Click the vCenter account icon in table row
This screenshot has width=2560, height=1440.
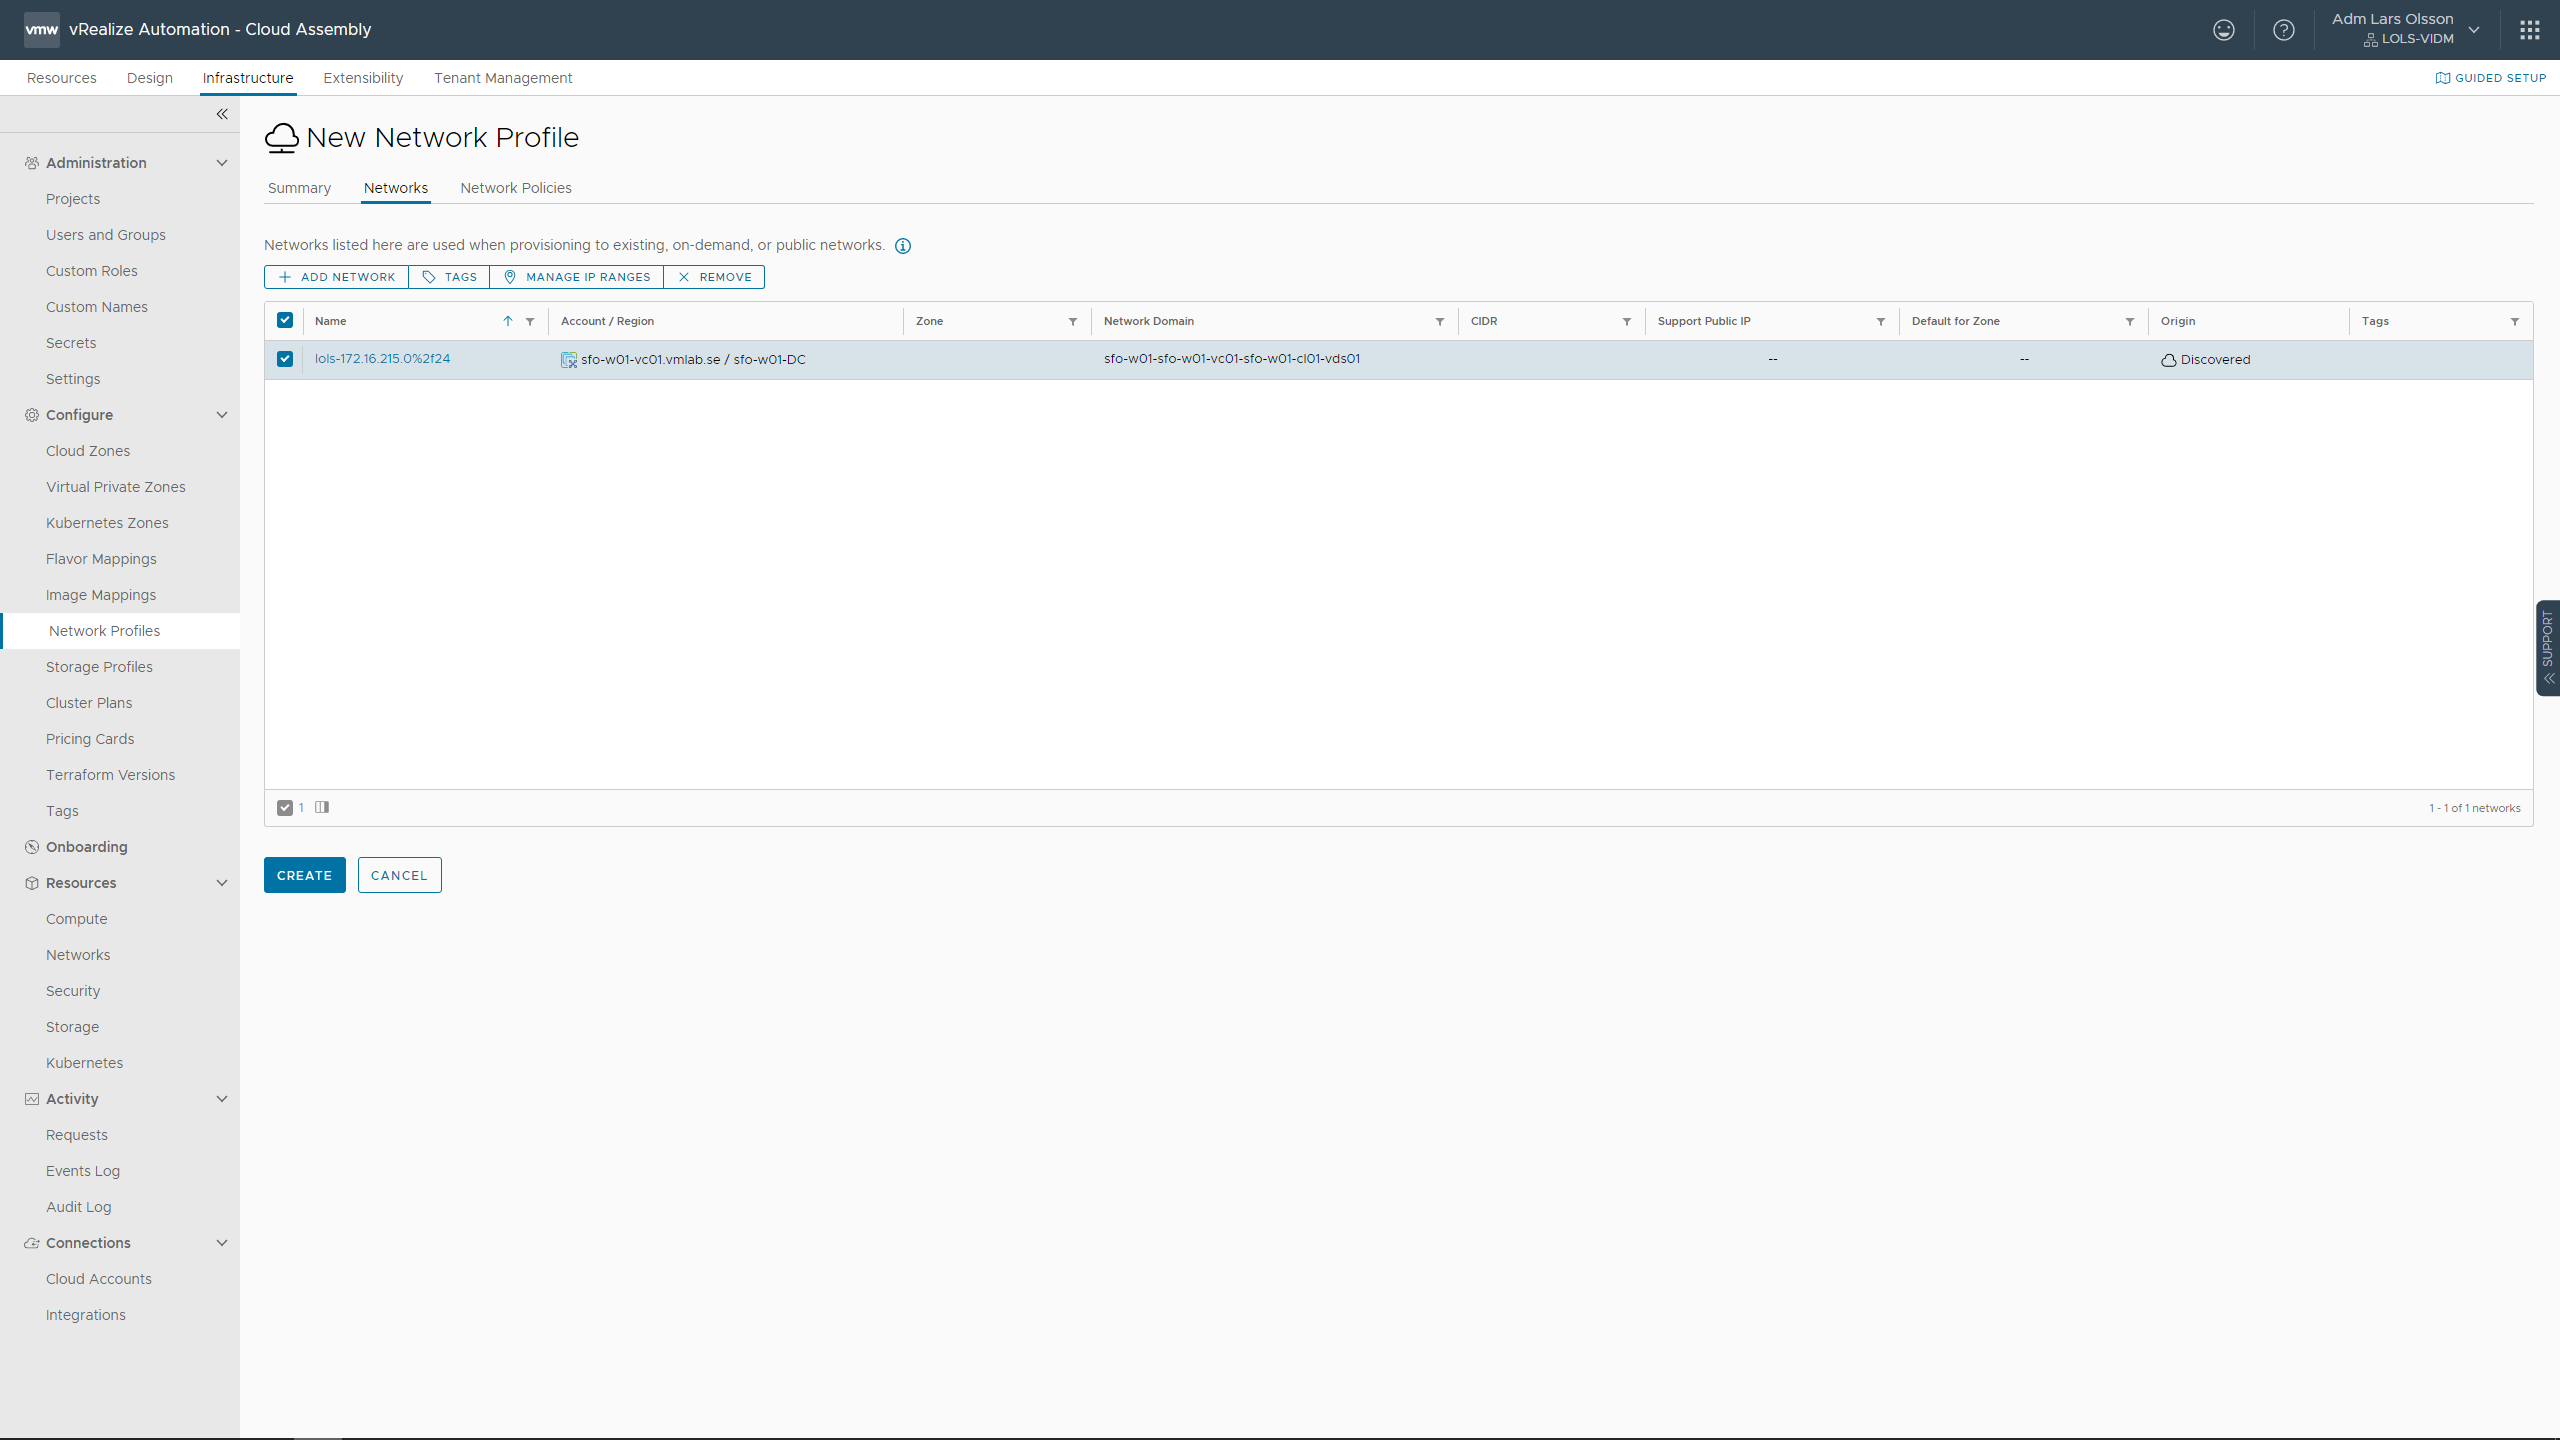tap(569, 360)
